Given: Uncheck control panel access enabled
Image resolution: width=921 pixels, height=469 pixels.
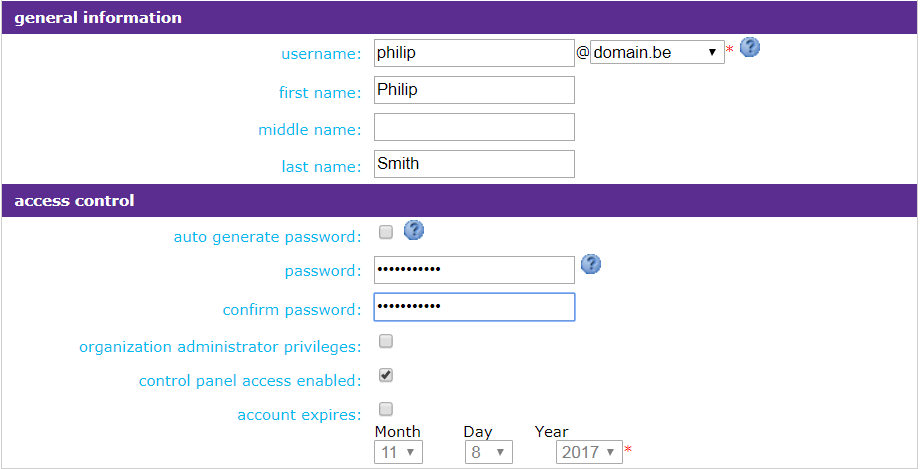Looking at the screenshot, I should pos(386,376).
